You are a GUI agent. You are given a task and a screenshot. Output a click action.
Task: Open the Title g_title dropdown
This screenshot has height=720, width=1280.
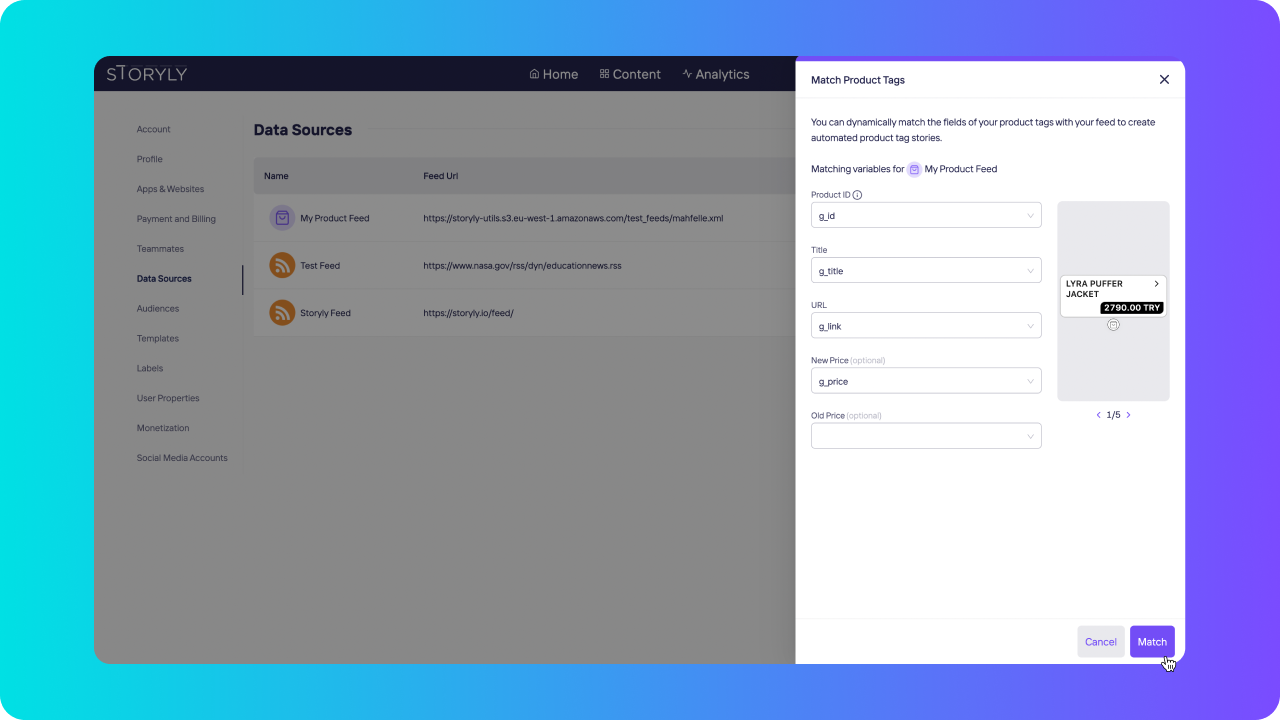click(926, 271)
